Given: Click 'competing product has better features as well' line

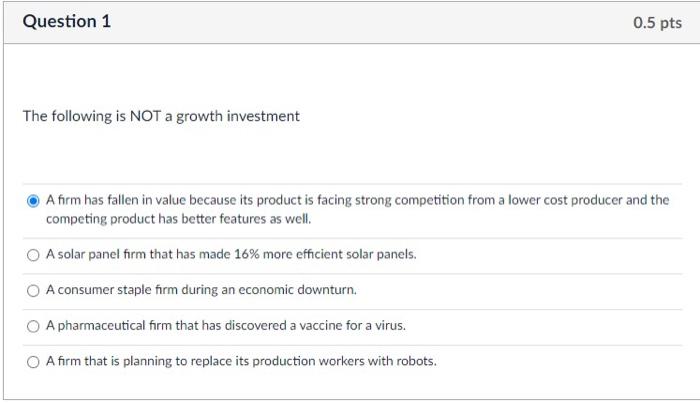Looking at the screenshot, I should [179, 218].
